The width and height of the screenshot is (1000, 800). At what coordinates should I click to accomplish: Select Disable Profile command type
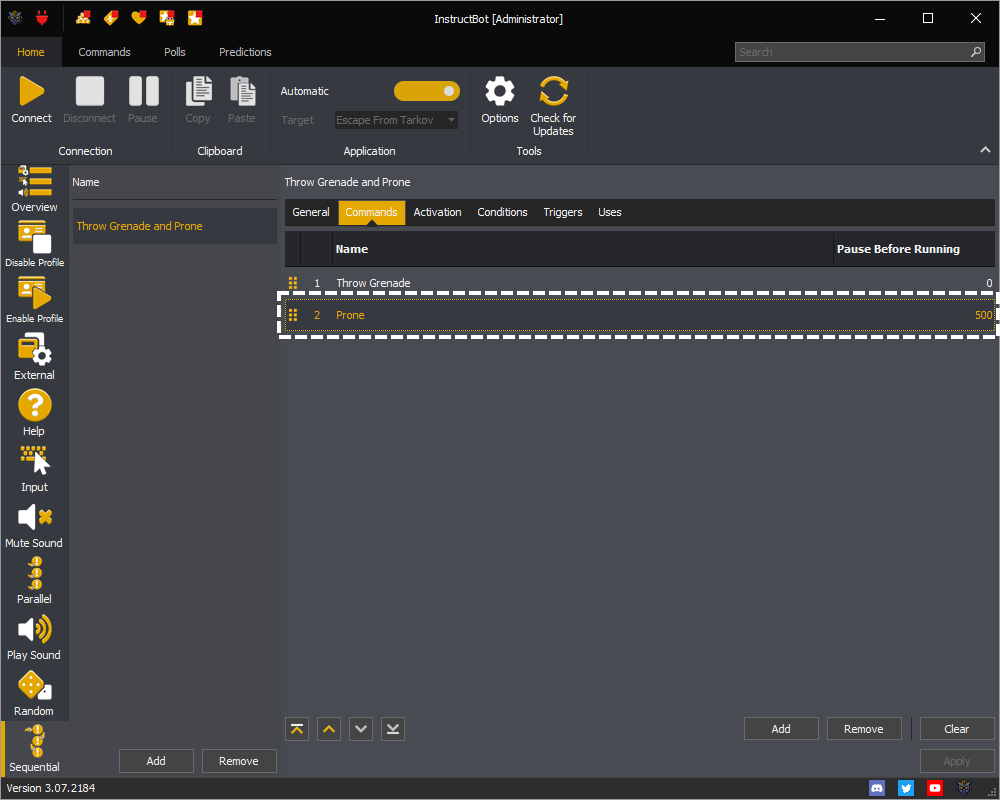(x=34, y=244)
